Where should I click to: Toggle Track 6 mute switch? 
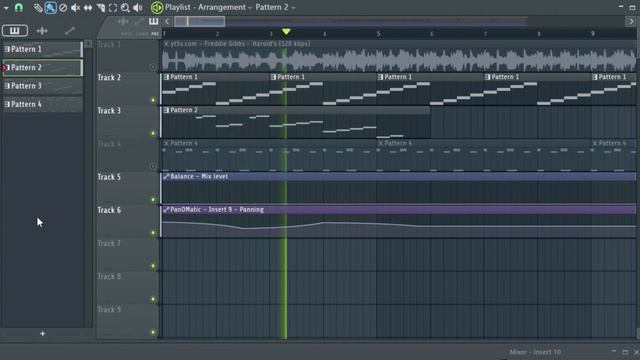point(153,233)
